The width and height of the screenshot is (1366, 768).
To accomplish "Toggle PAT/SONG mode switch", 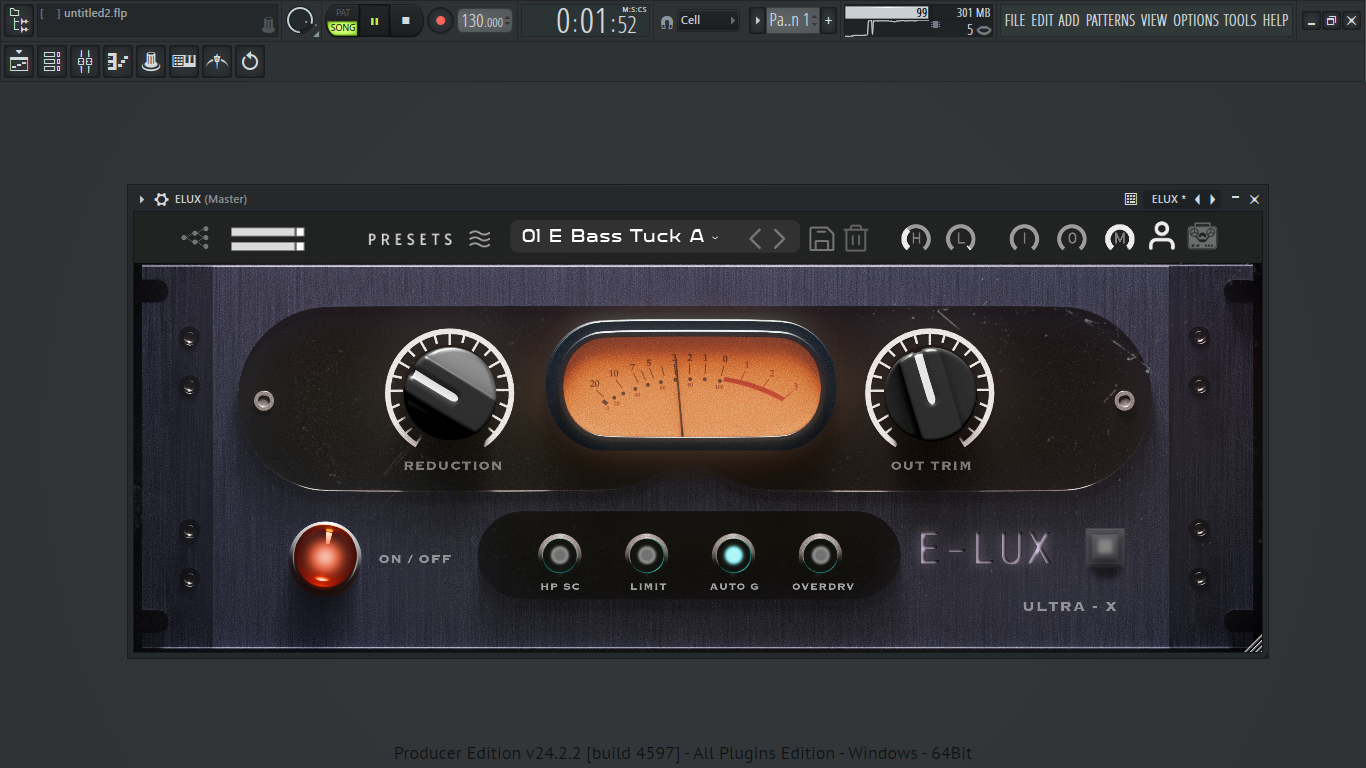I will coord(343,20).
